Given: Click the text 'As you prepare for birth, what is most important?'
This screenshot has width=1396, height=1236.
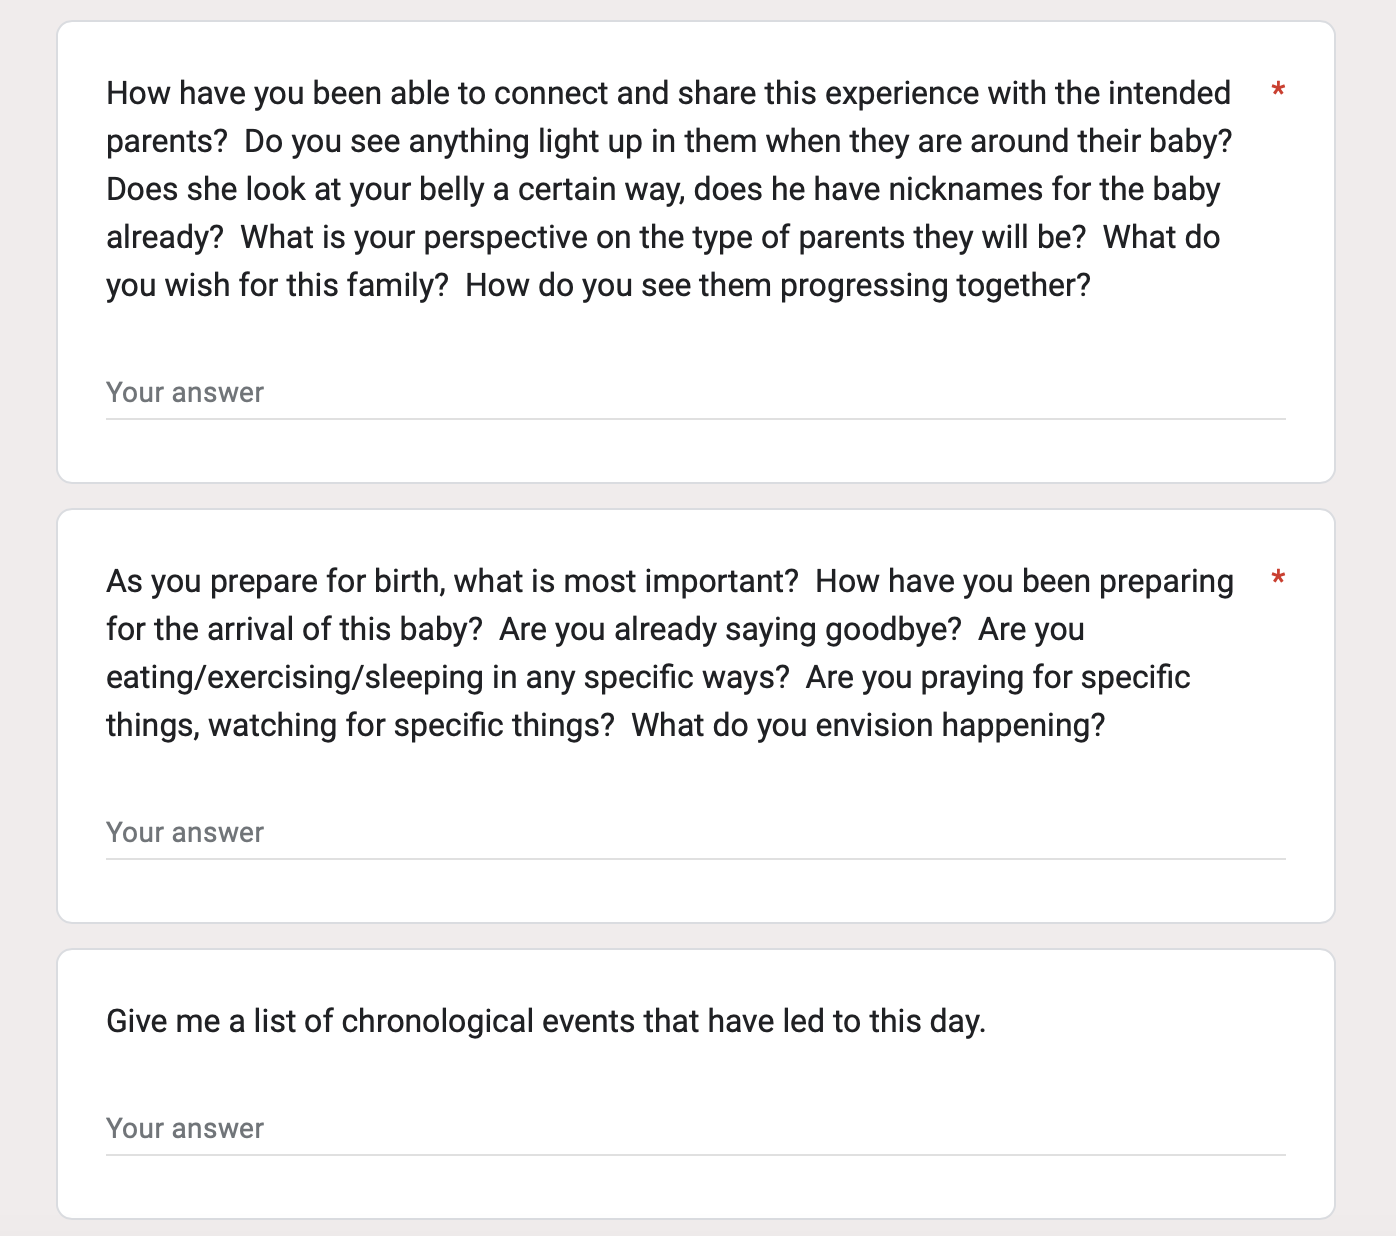Looking at the screenshot, I should (452, 581).
